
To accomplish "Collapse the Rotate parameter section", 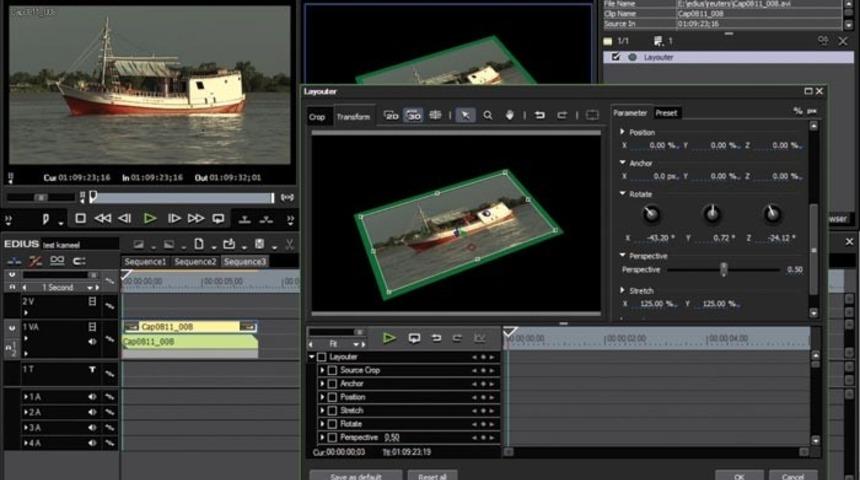I will tap(623, 194).
